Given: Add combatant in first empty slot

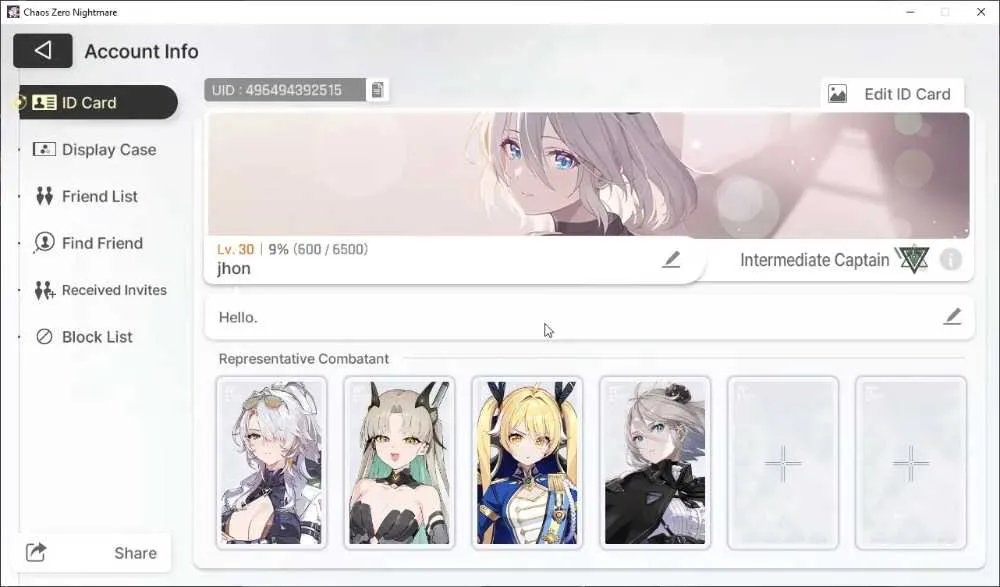Looking at the screenshot, I should click(783, 463).
